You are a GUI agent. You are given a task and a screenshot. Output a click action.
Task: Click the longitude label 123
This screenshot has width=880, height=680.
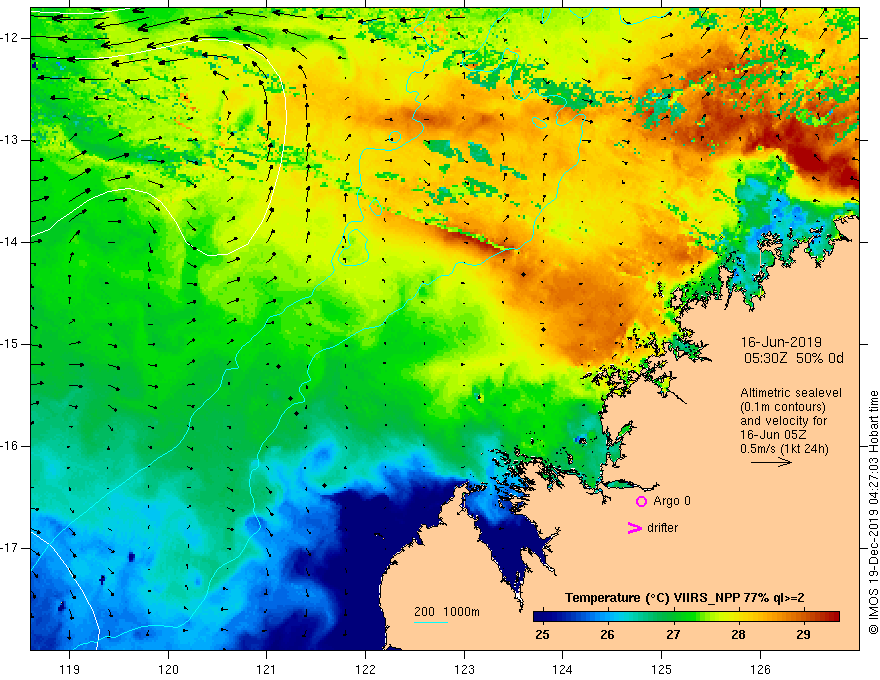(464, 669)
